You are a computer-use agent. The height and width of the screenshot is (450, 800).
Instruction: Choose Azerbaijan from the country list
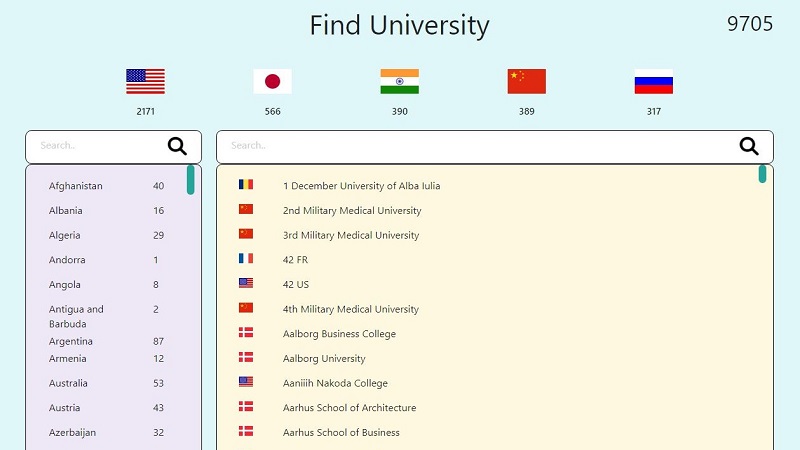pyautogui.click(x=72, y=433)
